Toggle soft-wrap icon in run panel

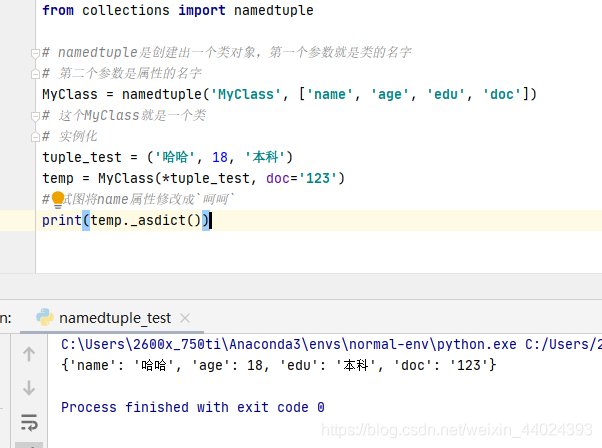[x=29, y=422]
